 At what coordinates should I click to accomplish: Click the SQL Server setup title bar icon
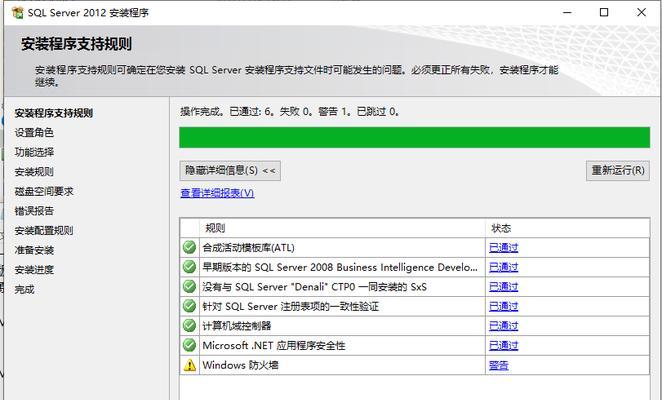click(x=17, y=13)
